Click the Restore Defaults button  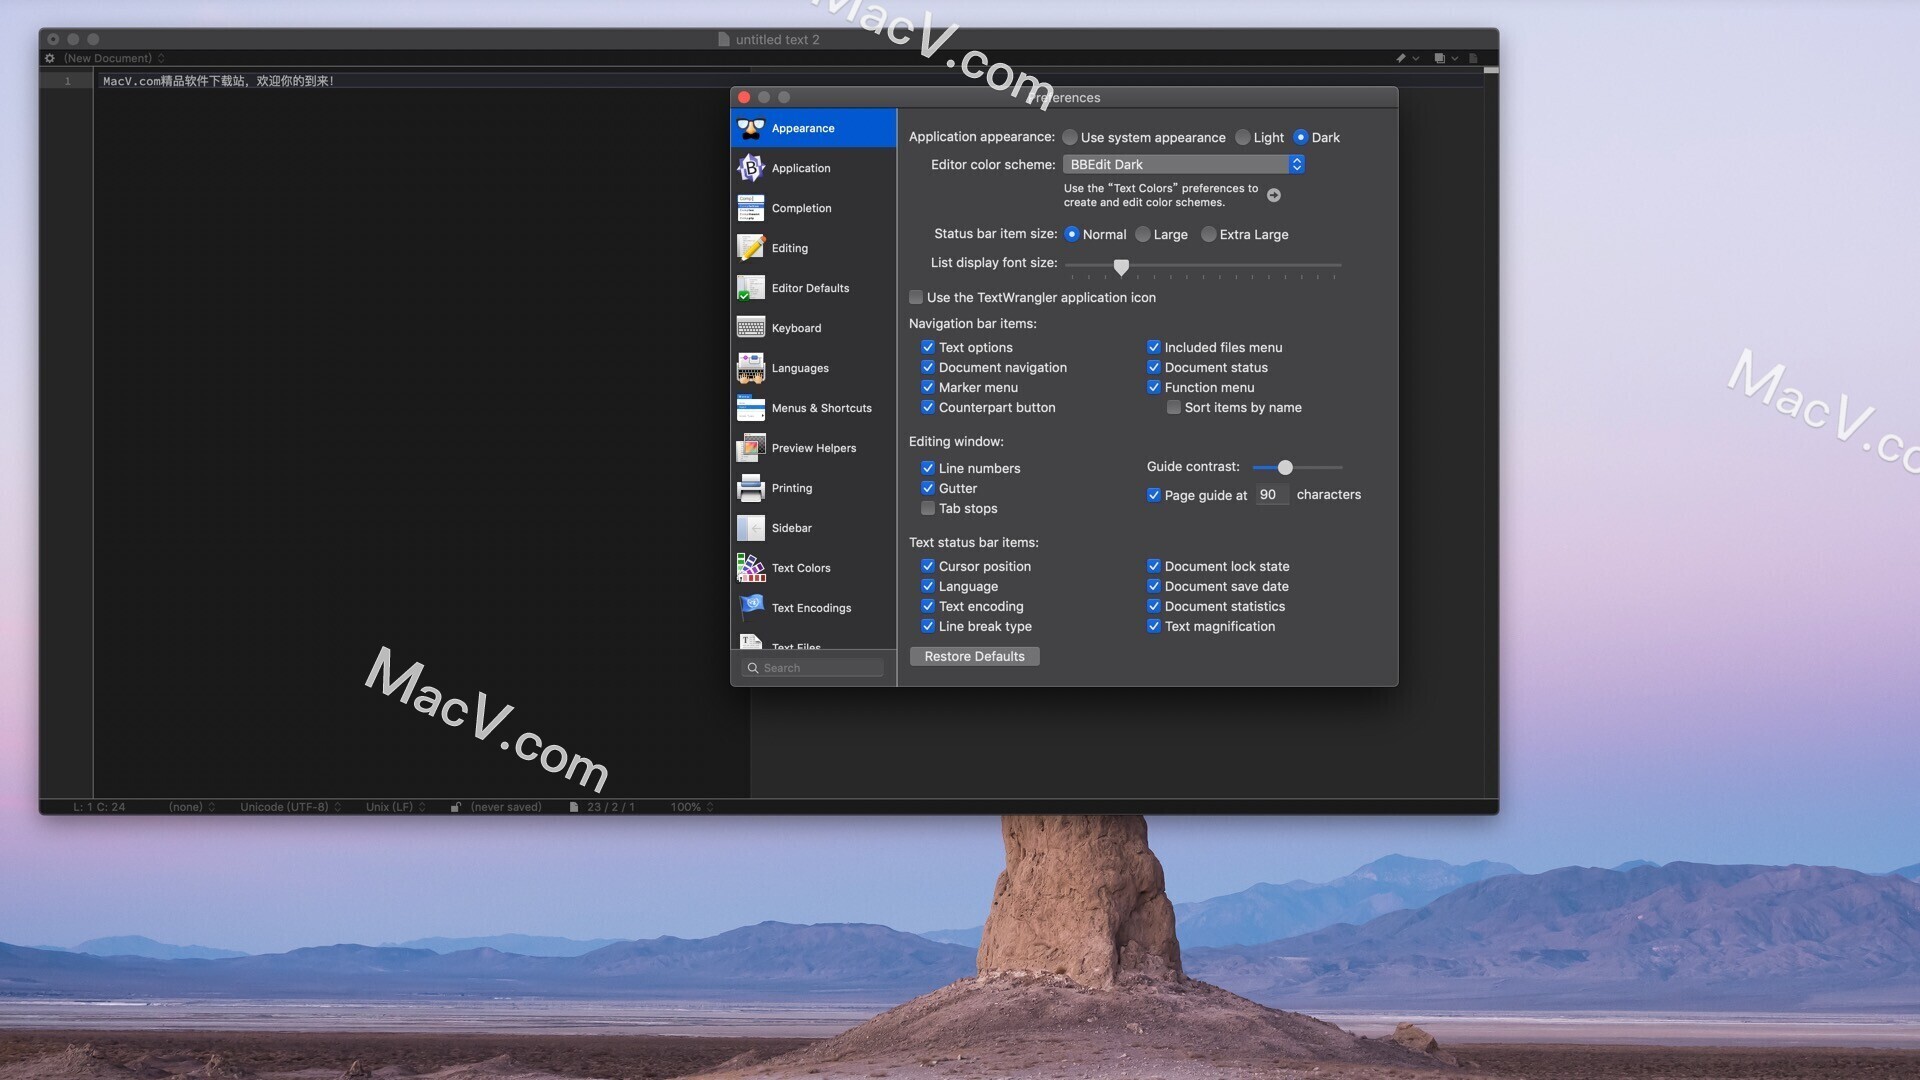click(x=974, y=656)
